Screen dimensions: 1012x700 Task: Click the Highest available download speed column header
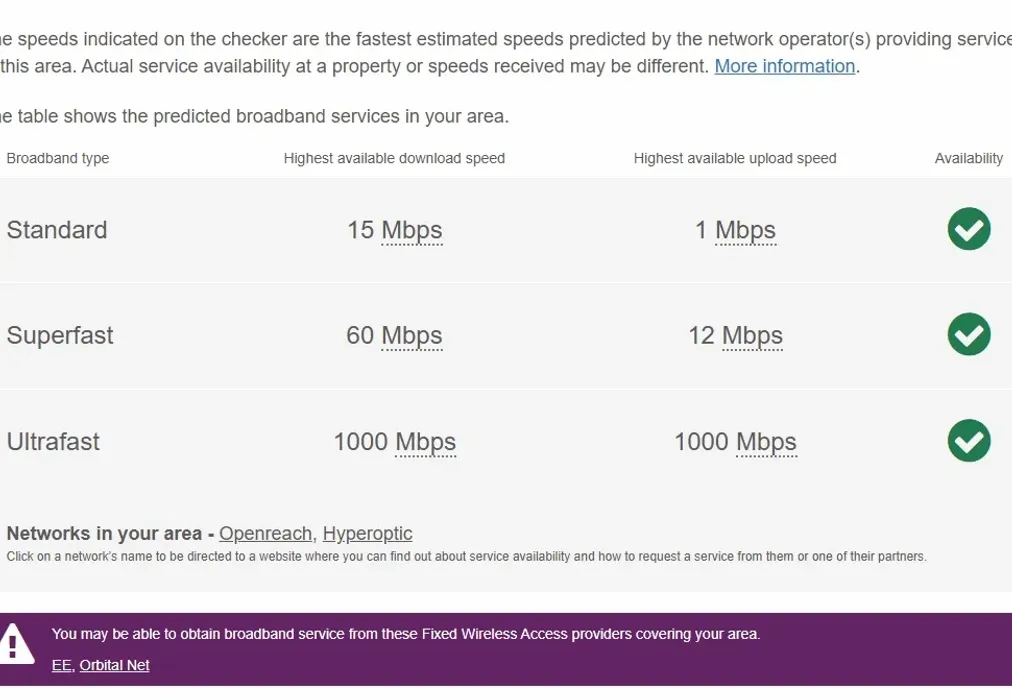click(x=394, y=158)
